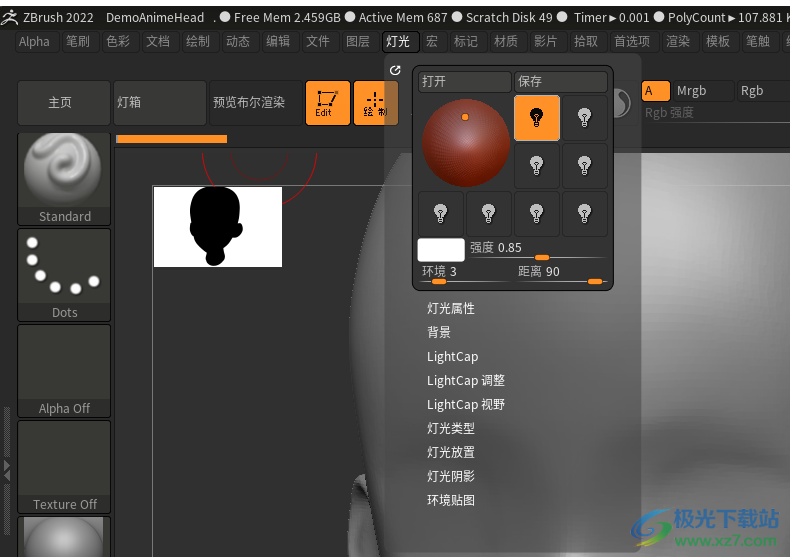The width and height of the screenshot is (790, 557).
Task: Click the light placement sphere preview
Action: 466,143
